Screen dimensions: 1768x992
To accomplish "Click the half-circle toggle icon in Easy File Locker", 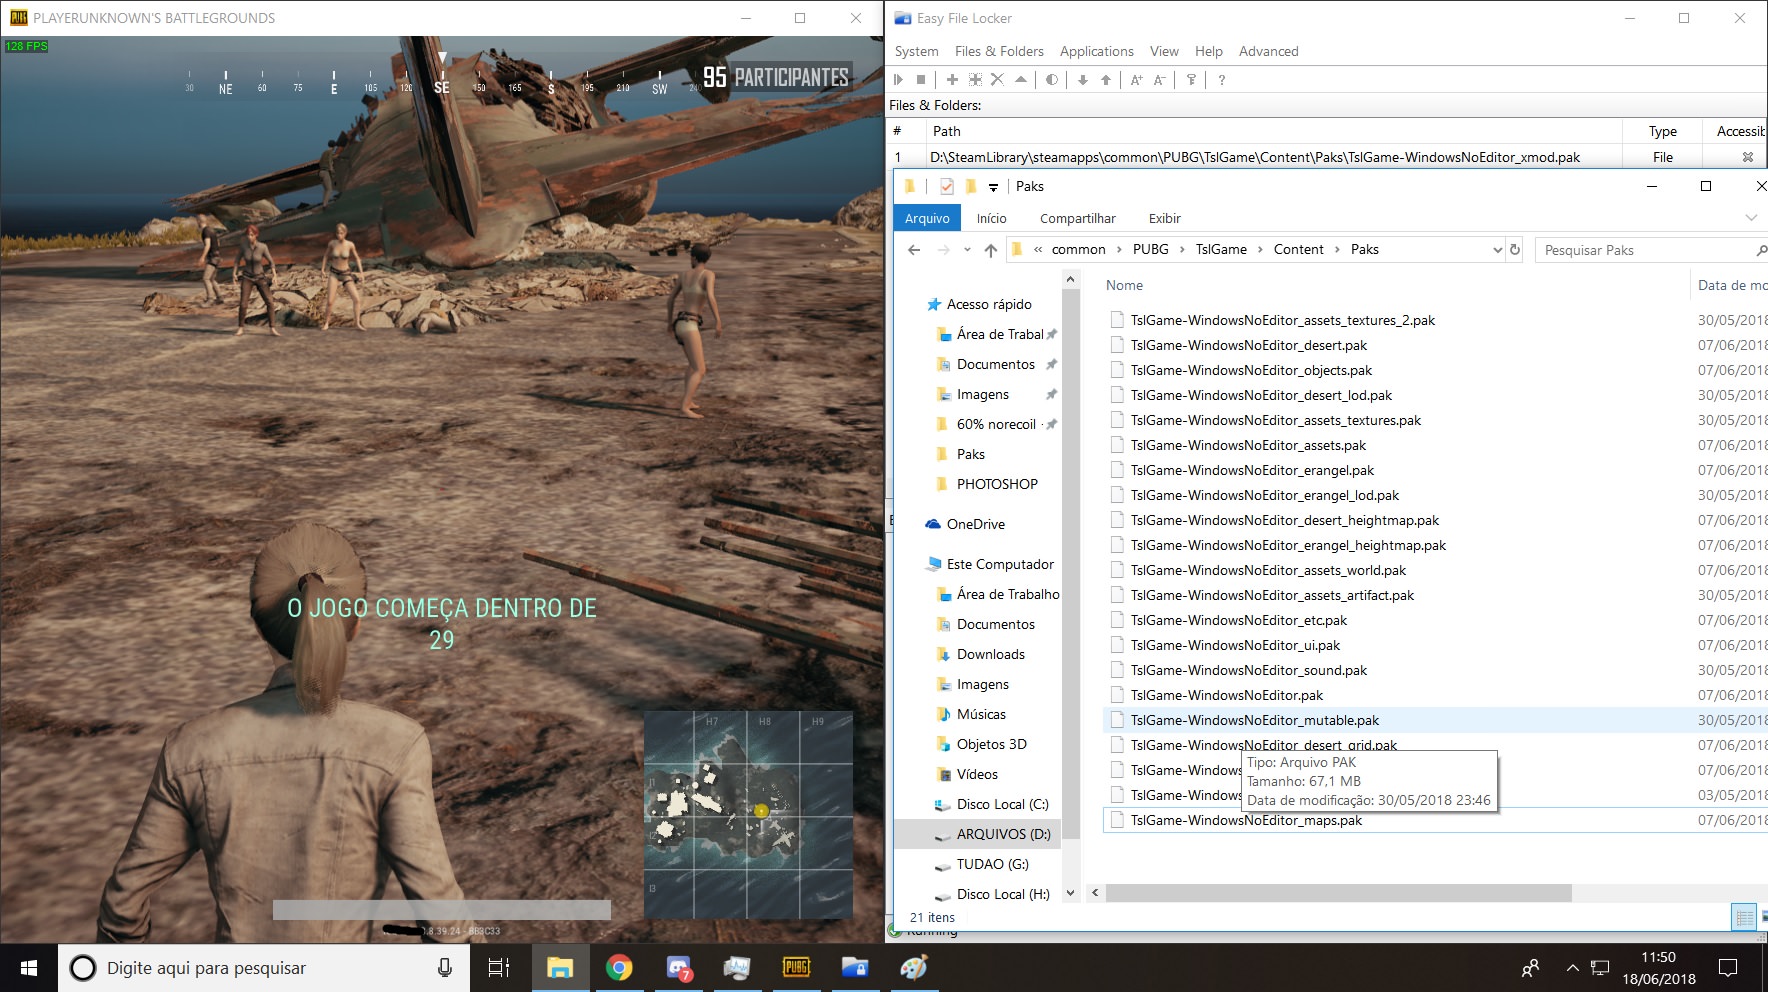I will (1051, 80).
